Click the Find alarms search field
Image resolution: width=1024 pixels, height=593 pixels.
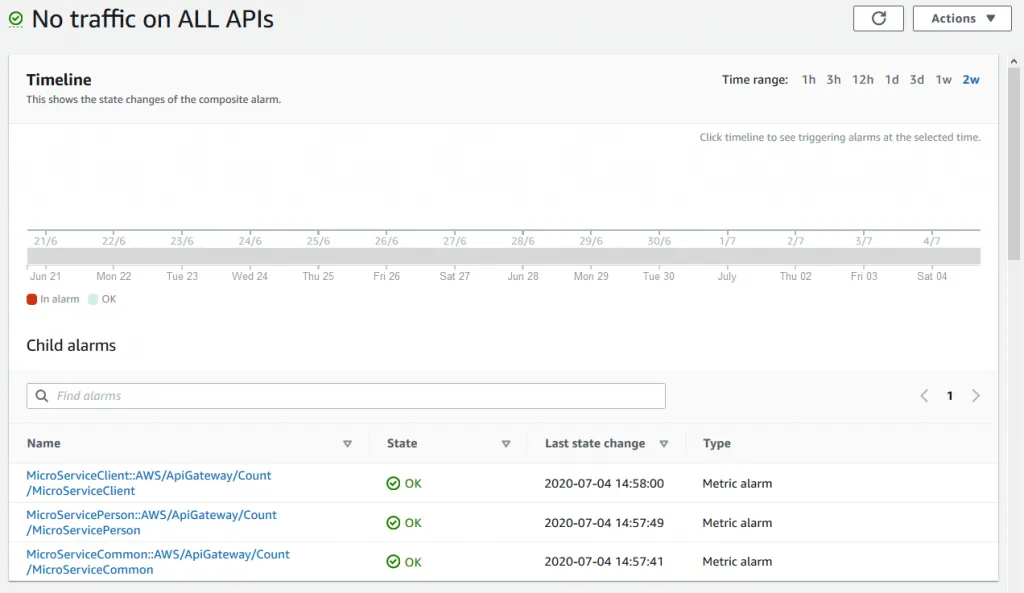point(346,396)
